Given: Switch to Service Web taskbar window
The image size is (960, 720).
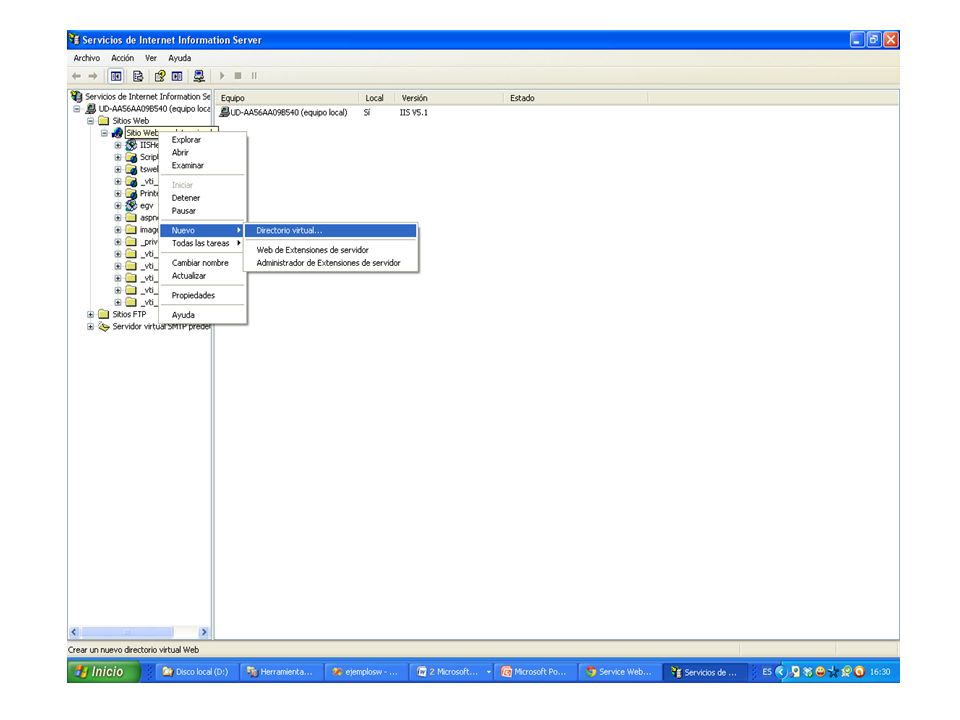Looking at the screenshot, I should pyautogui.click(x=620, y=672).
